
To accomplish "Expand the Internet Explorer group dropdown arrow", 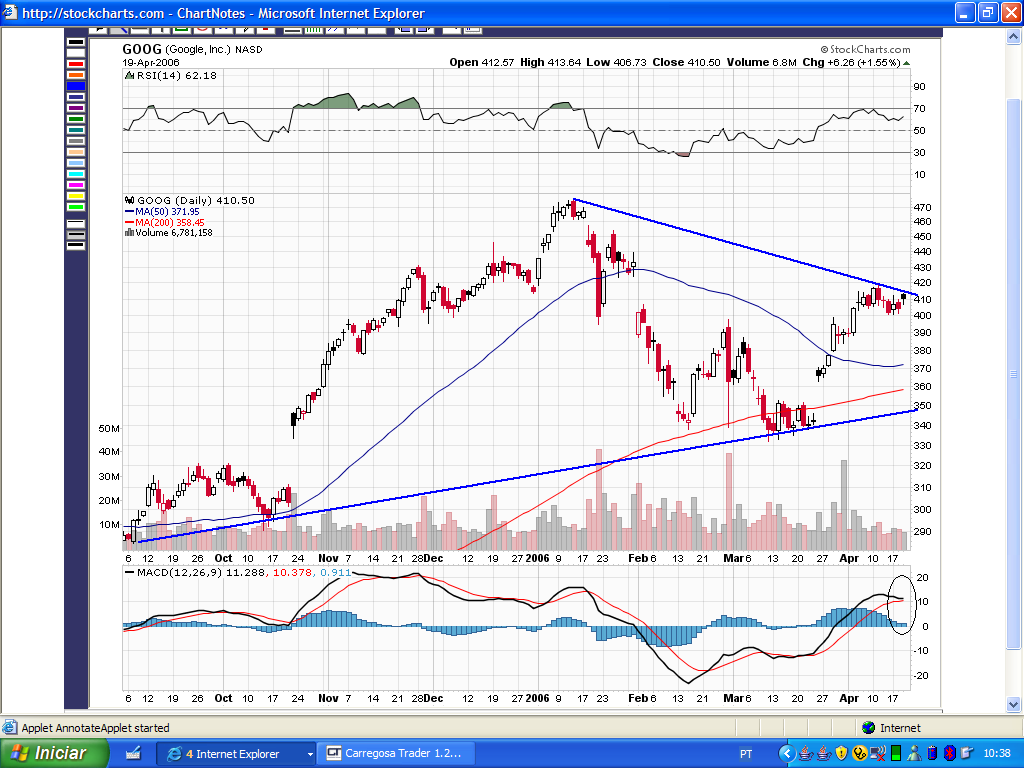I will point(310,754).
